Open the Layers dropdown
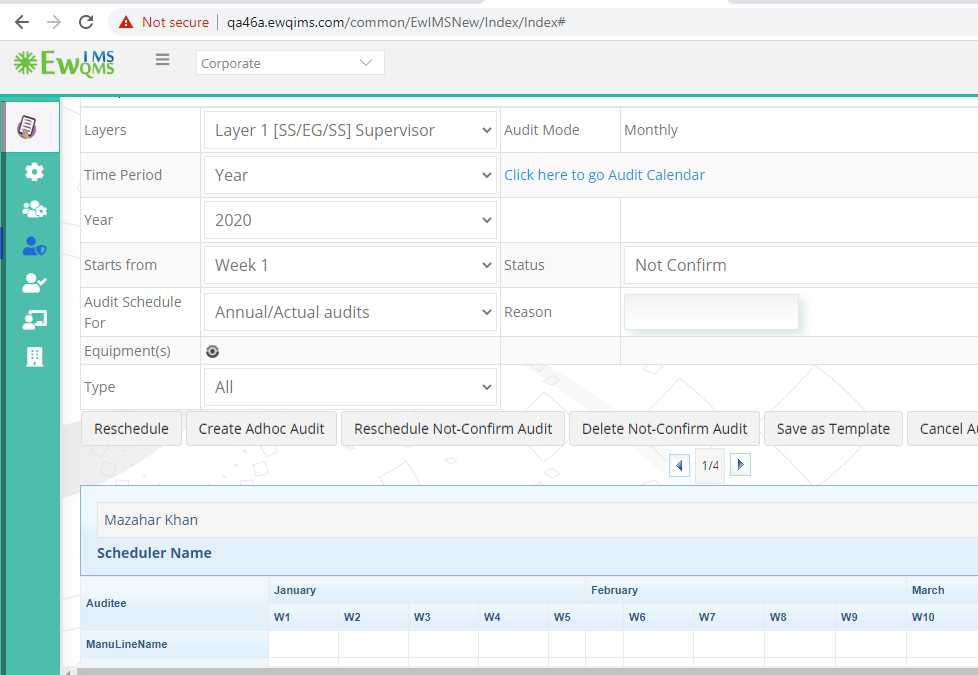The width and height of the screenshot is (978, 675). pos(351,130)
